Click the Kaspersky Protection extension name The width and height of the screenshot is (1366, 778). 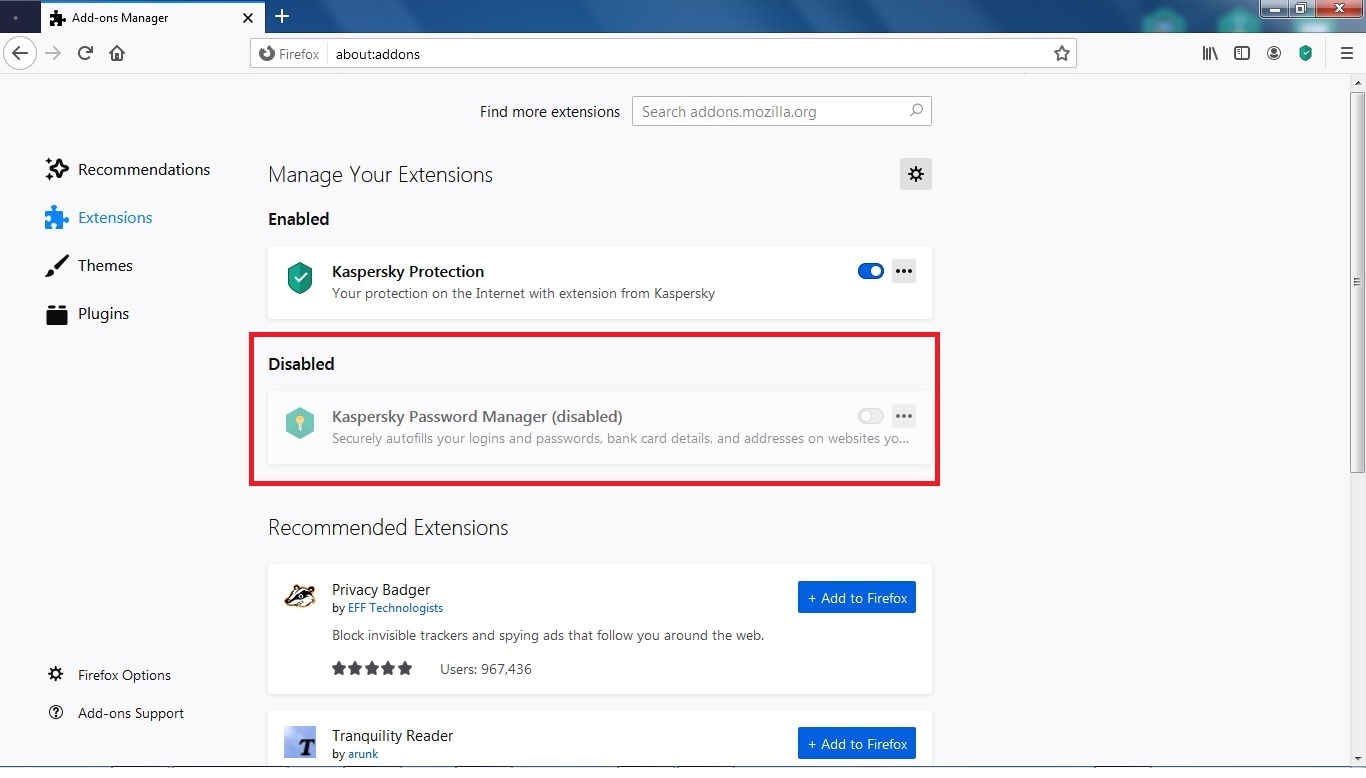click(x=408, y=271)
